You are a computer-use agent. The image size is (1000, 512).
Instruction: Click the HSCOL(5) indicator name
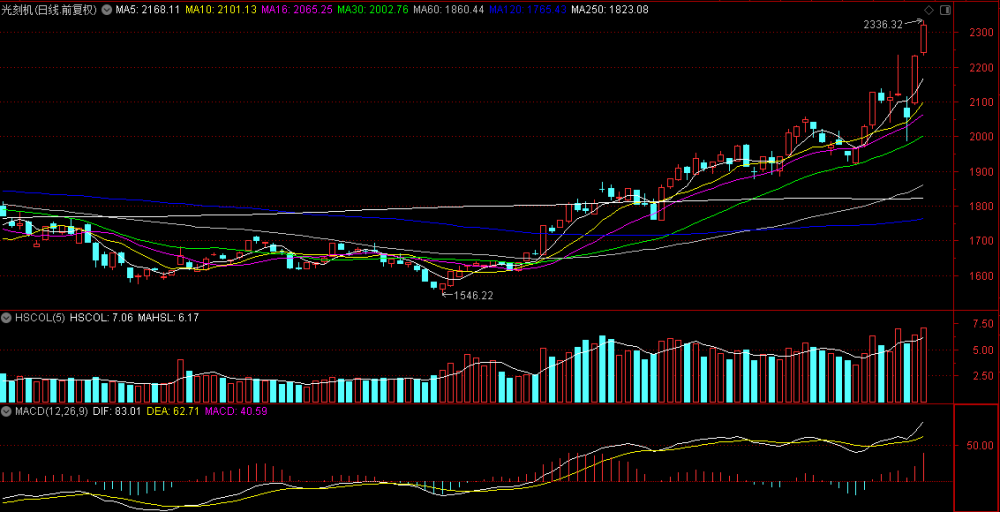pos(38,317)
